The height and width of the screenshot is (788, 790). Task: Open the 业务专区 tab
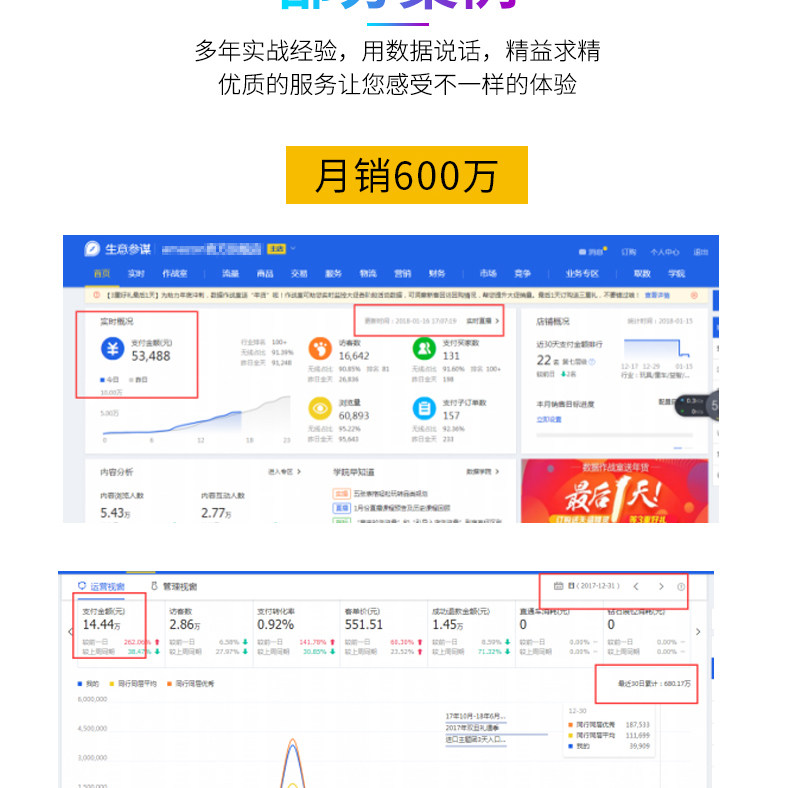582,273
